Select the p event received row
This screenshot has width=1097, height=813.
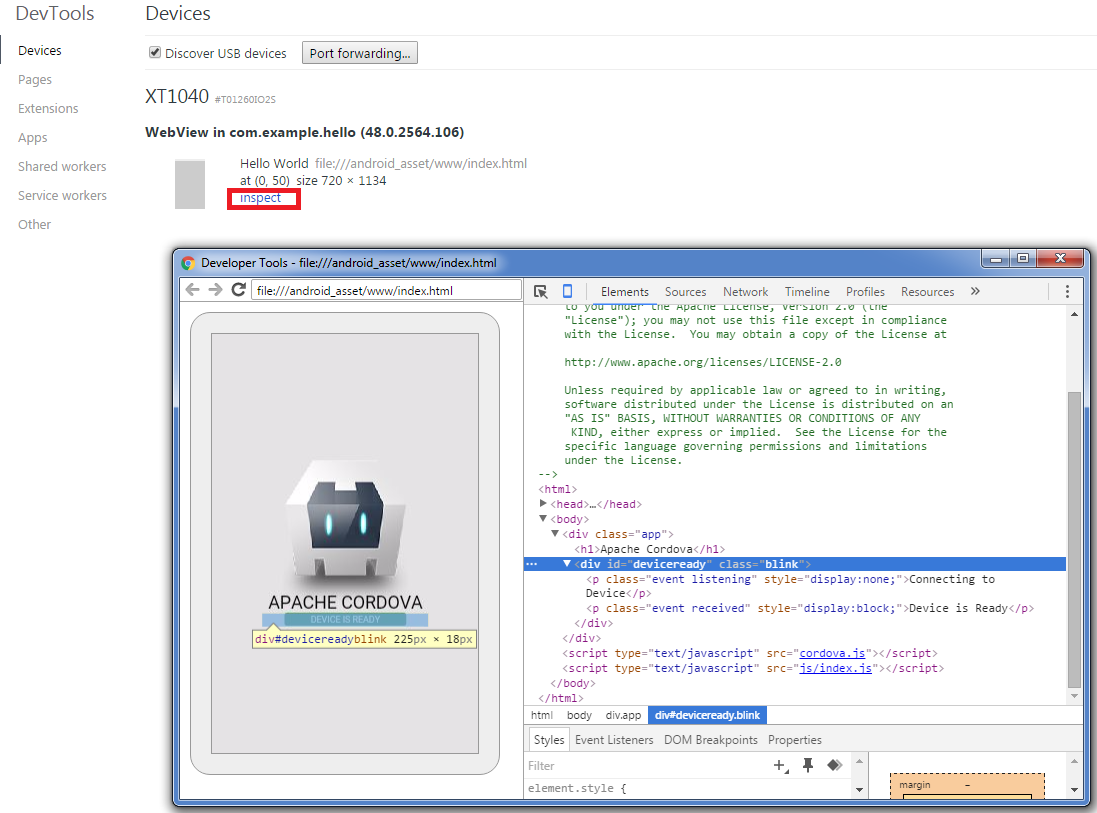pos(809,608)
